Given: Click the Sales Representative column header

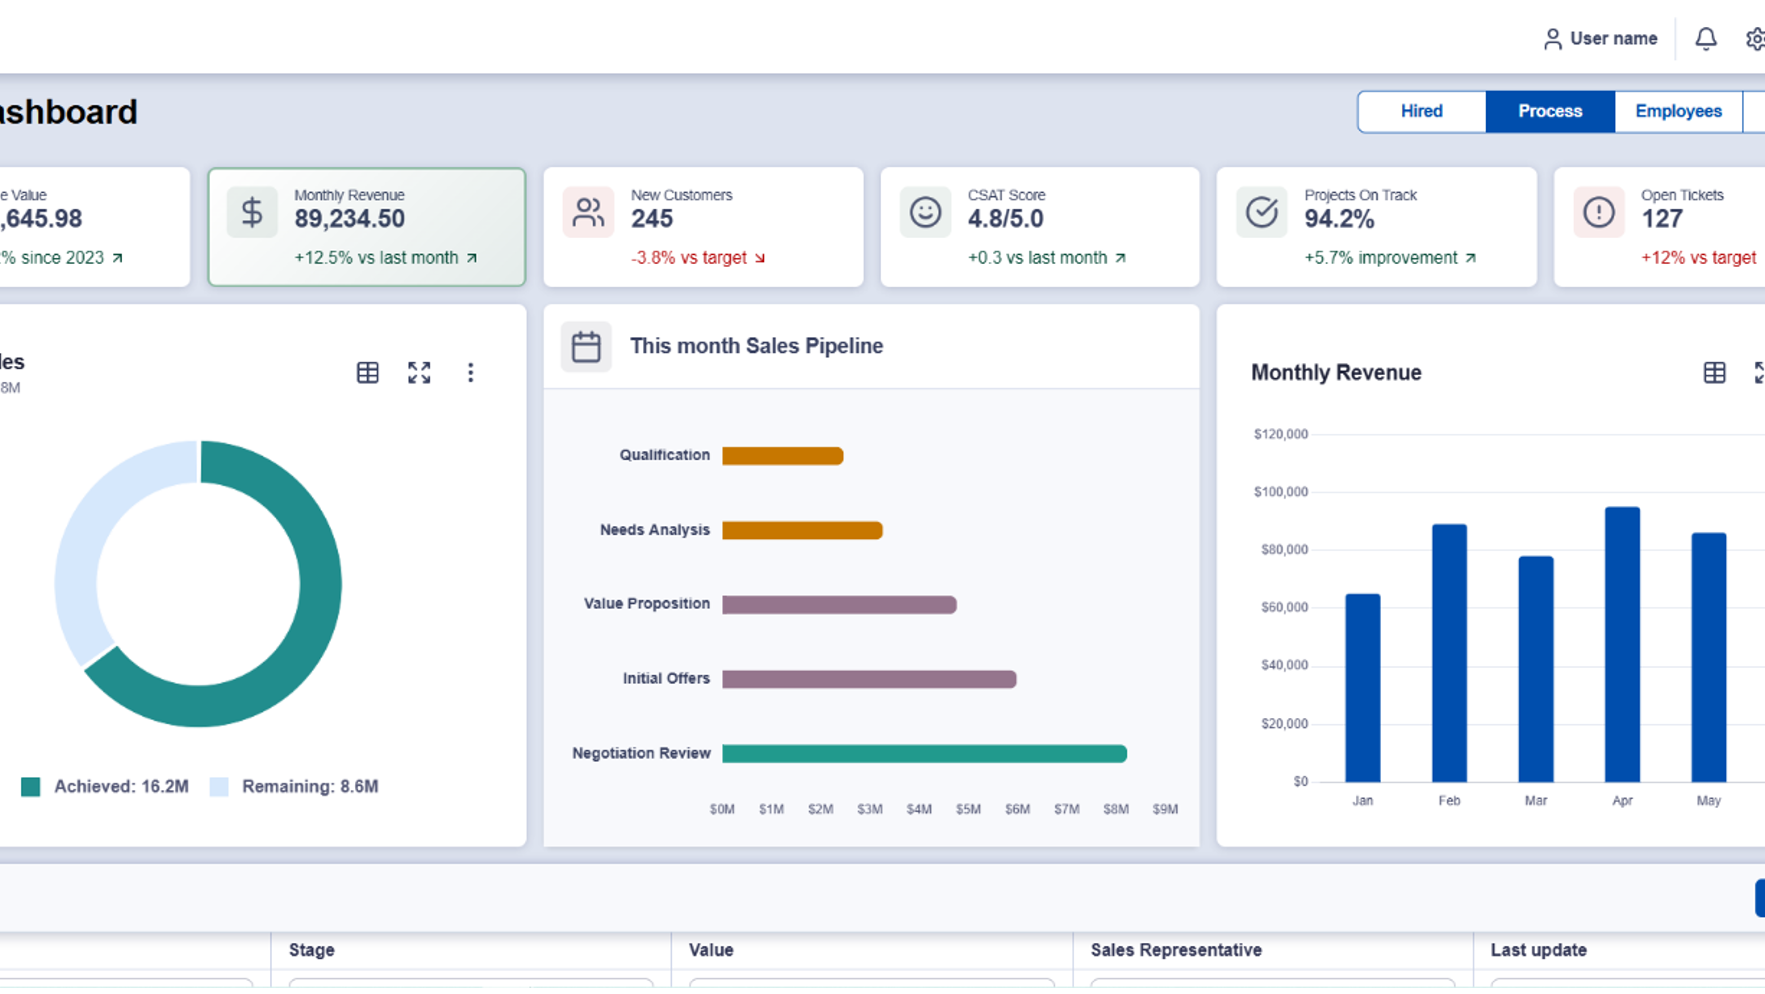Looking at the screenshot, I should (1175, 950).
